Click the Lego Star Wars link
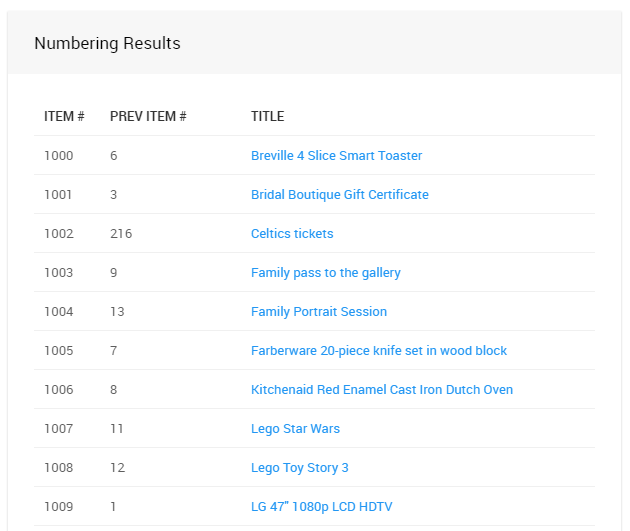 click(295, 429)
